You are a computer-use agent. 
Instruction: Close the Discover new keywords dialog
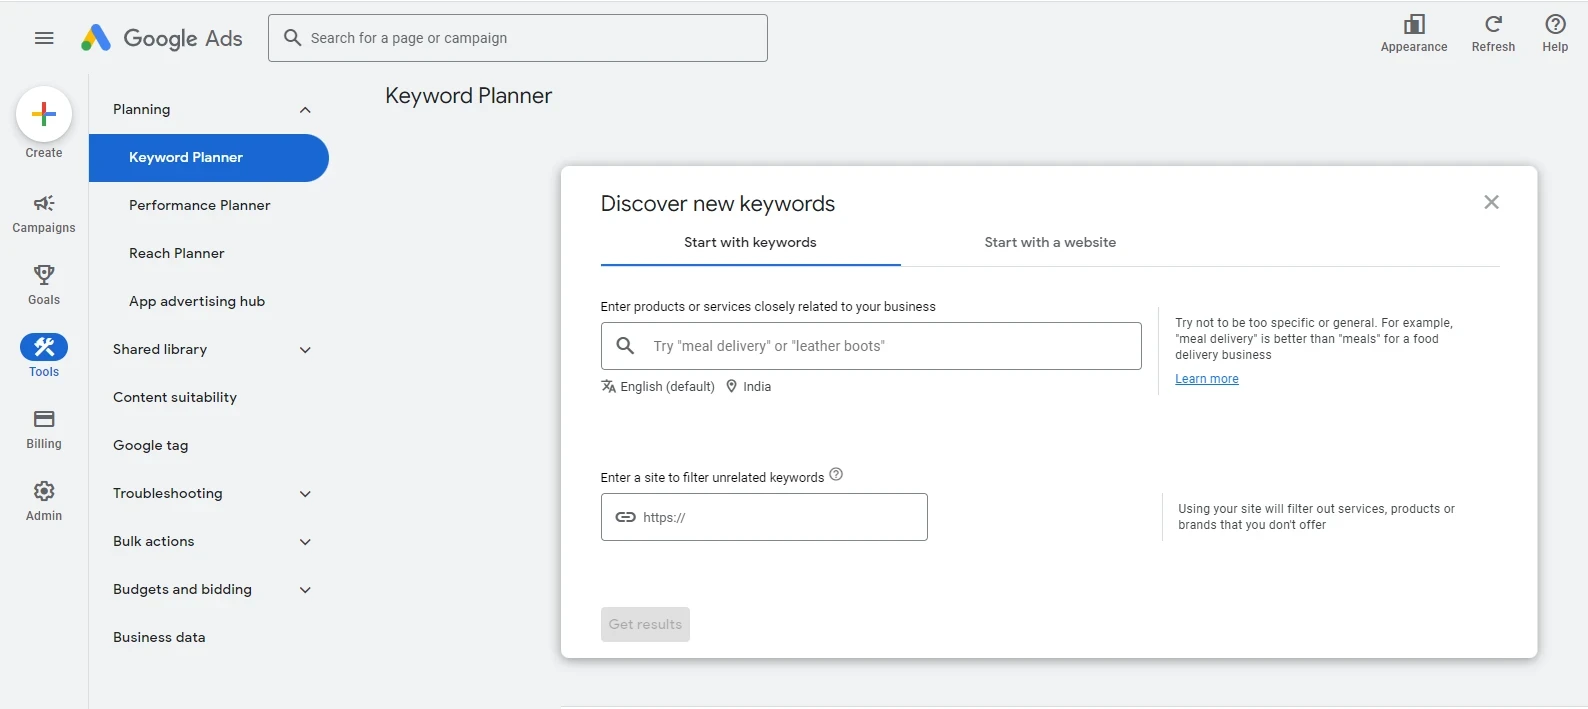tap(1491, 203)
